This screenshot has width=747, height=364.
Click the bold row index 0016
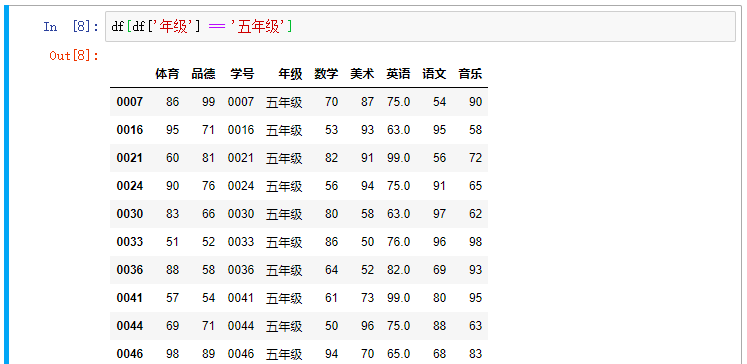(130, 130)
